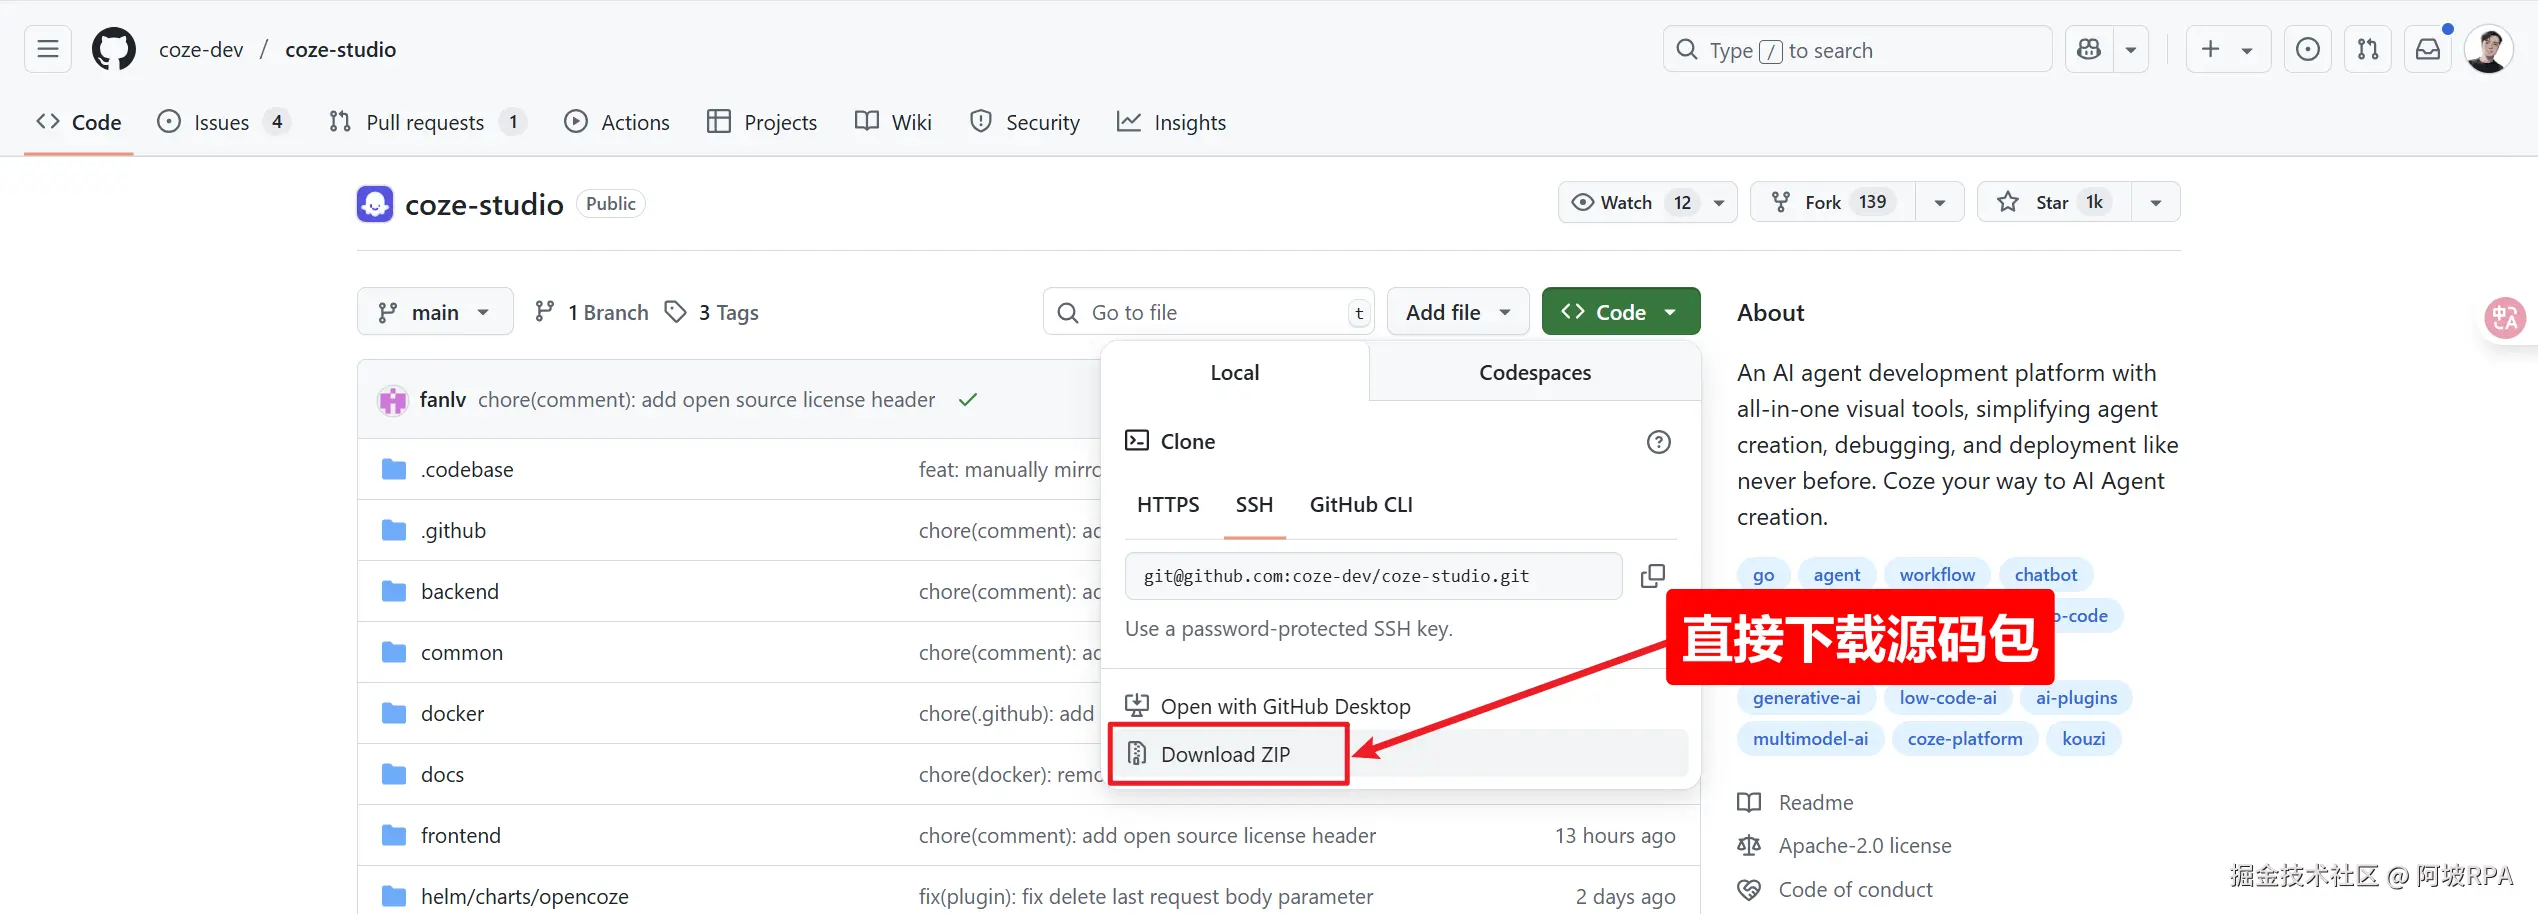Open the Create new plus menu

pos(2229,49)
